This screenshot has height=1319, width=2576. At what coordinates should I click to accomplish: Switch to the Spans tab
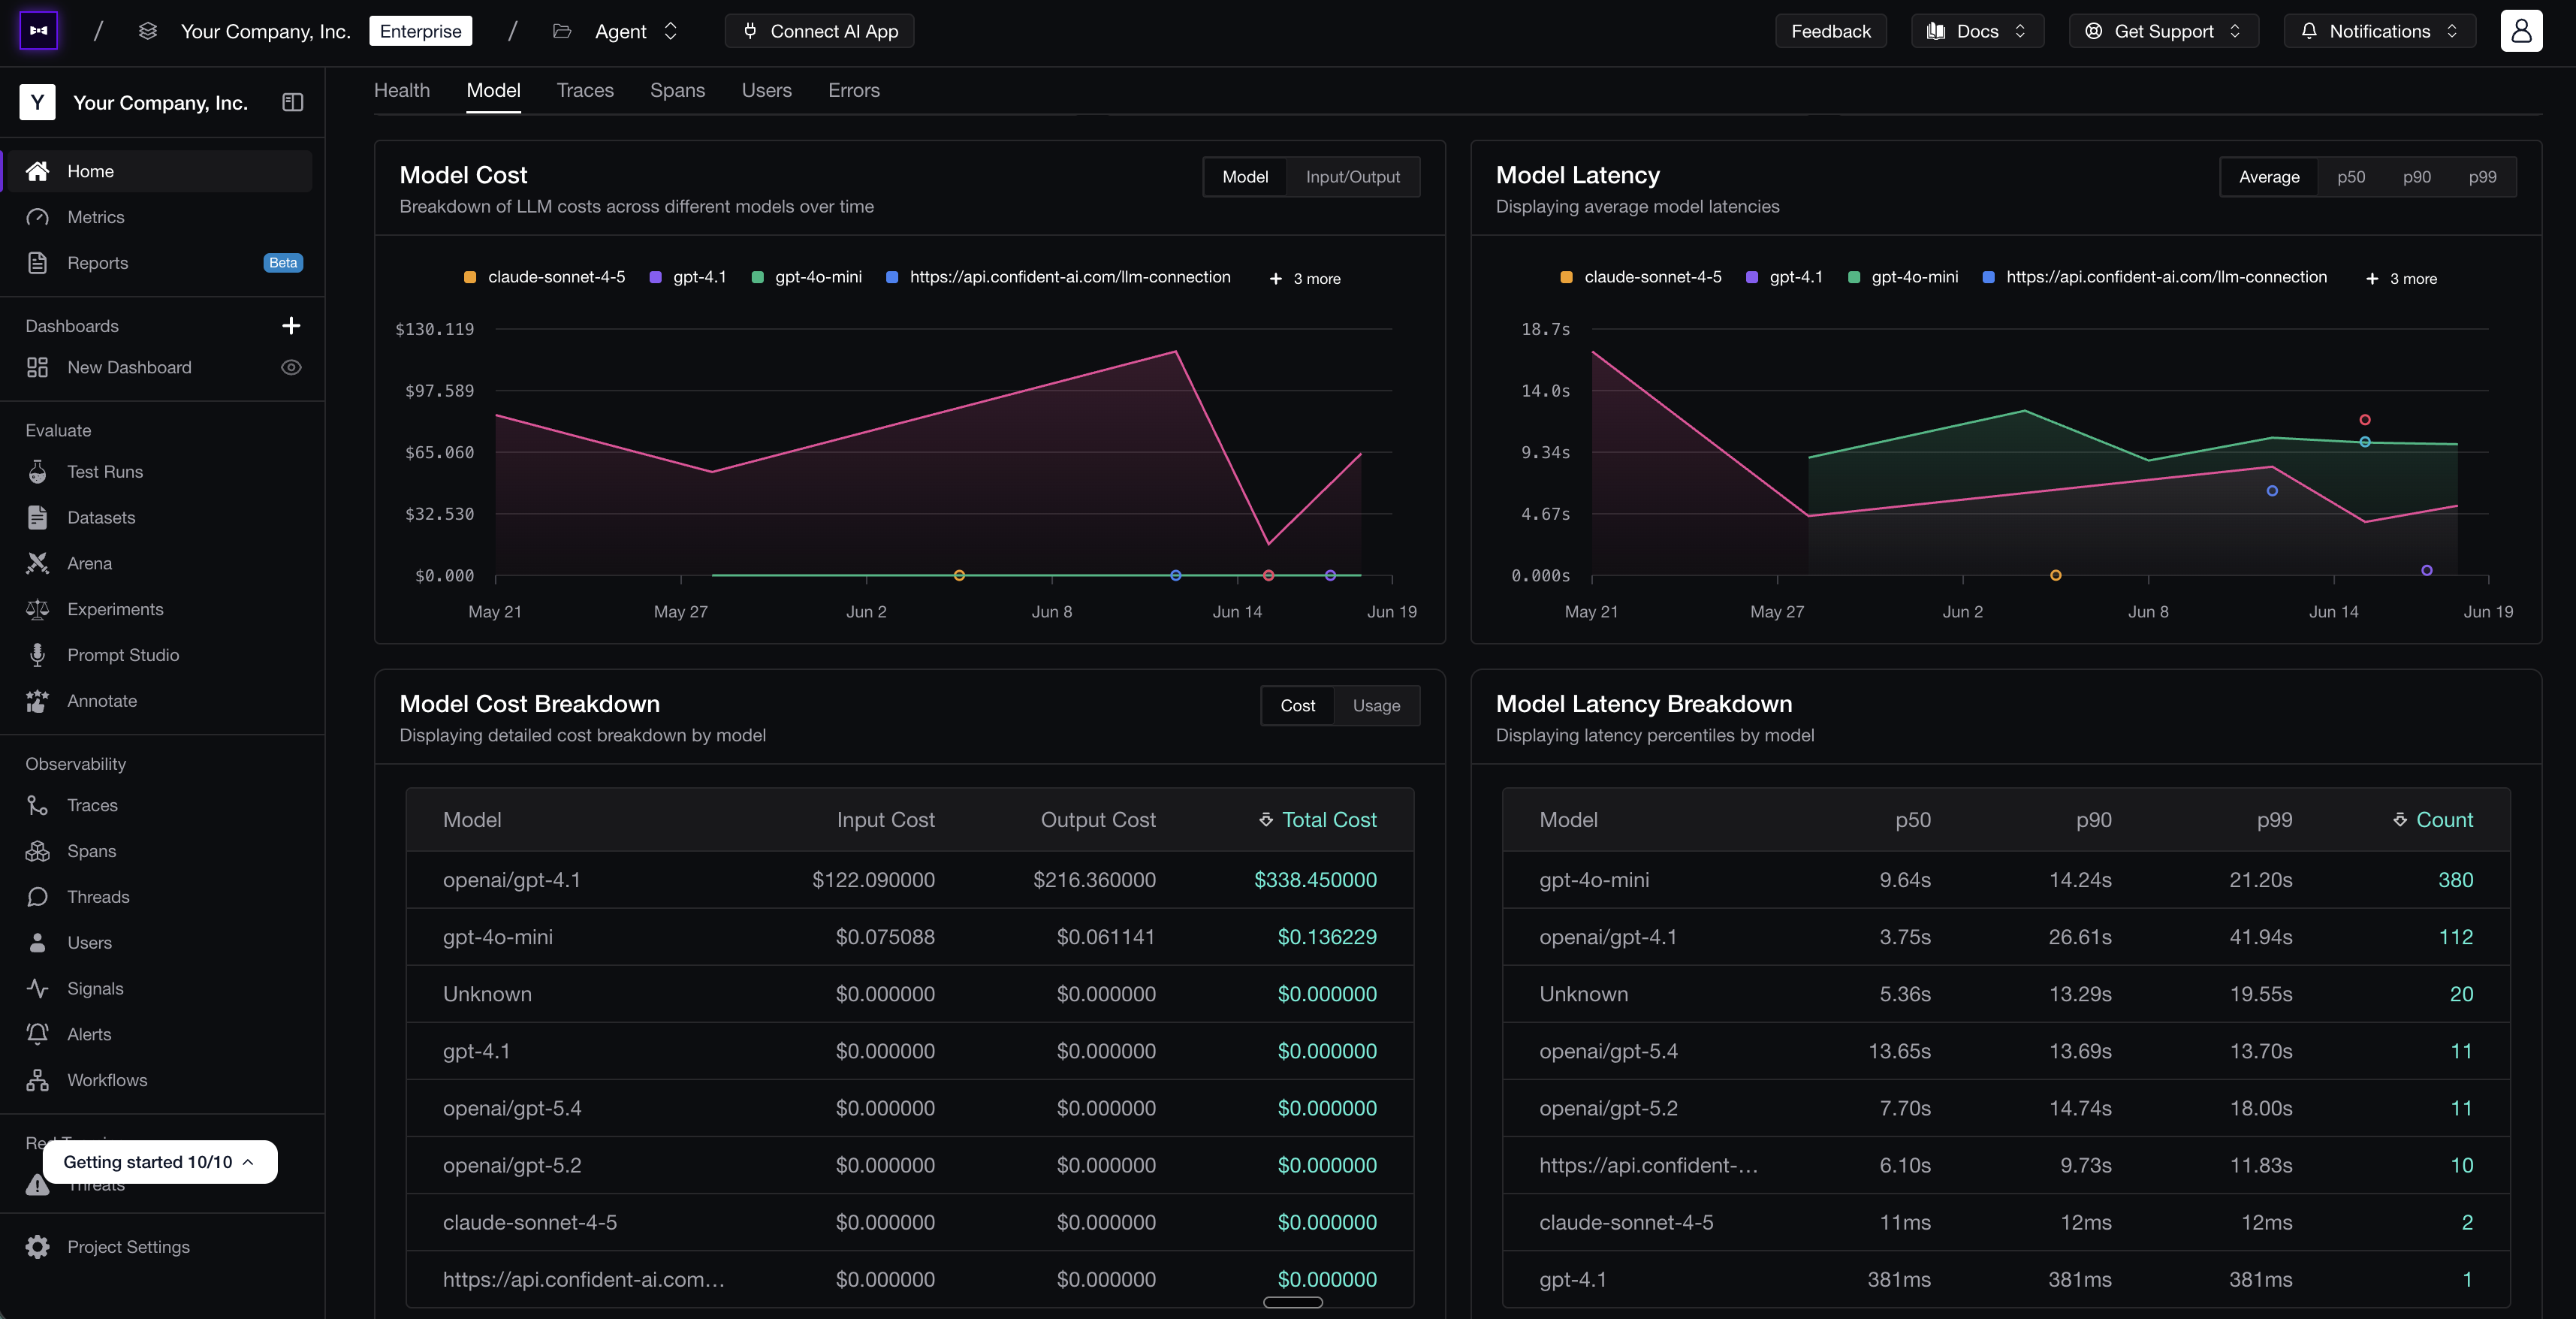pos(677,90)
